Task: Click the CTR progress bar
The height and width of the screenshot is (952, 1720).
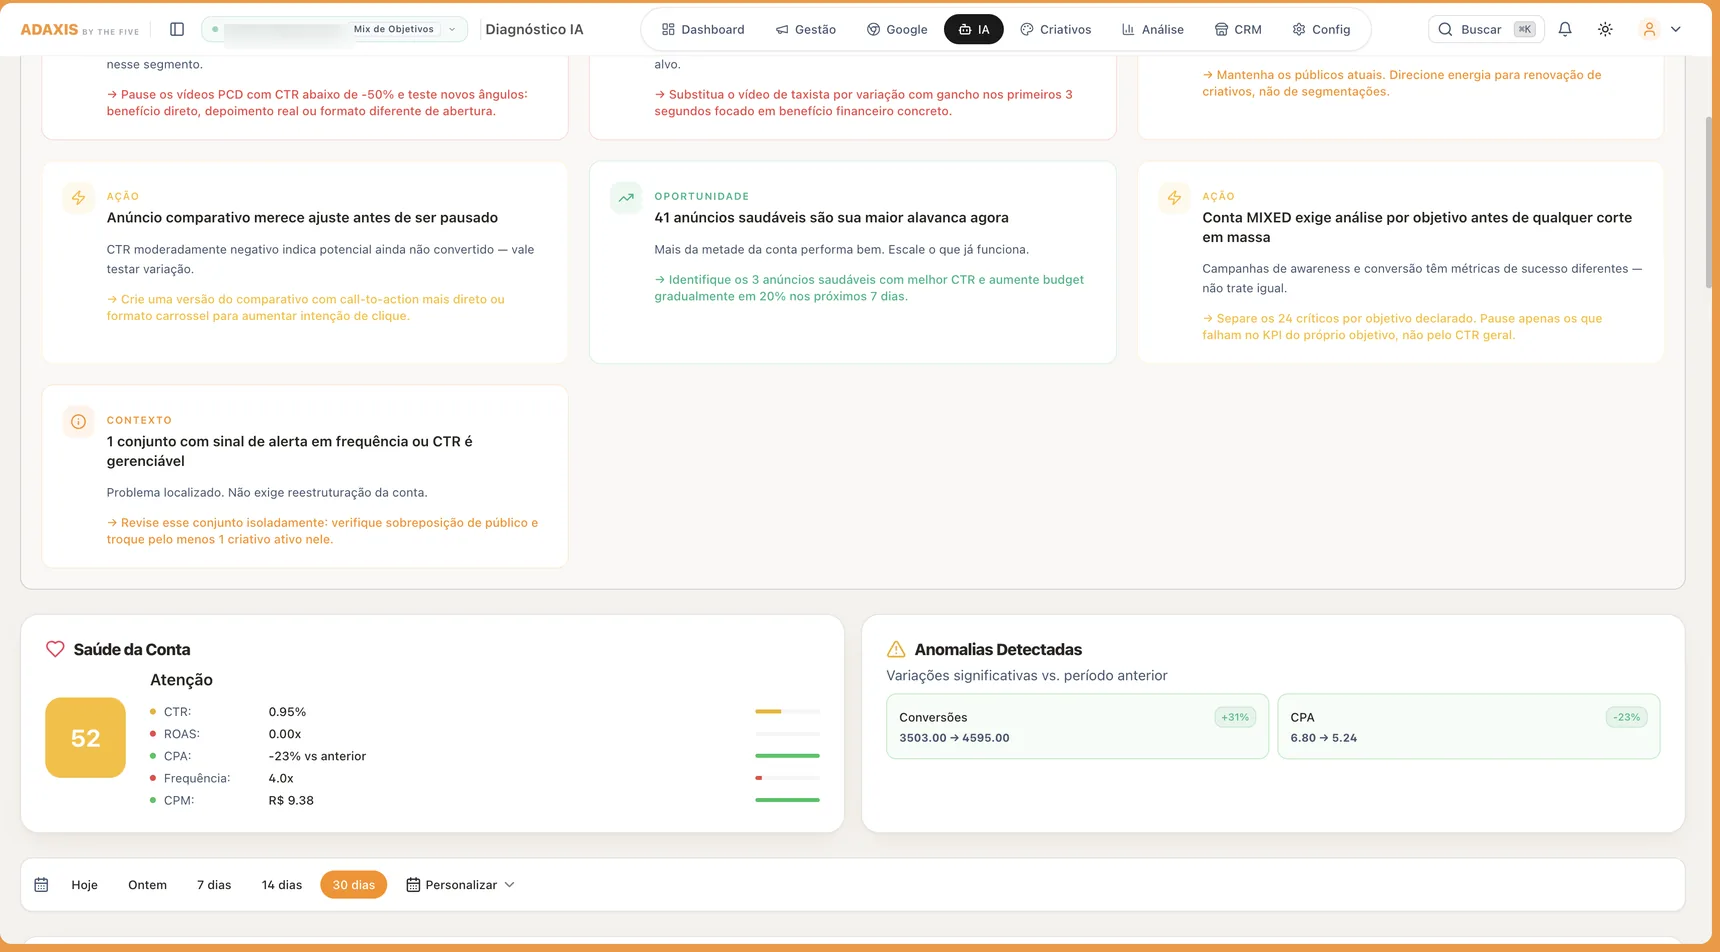Action: click(x=787, y=711)
